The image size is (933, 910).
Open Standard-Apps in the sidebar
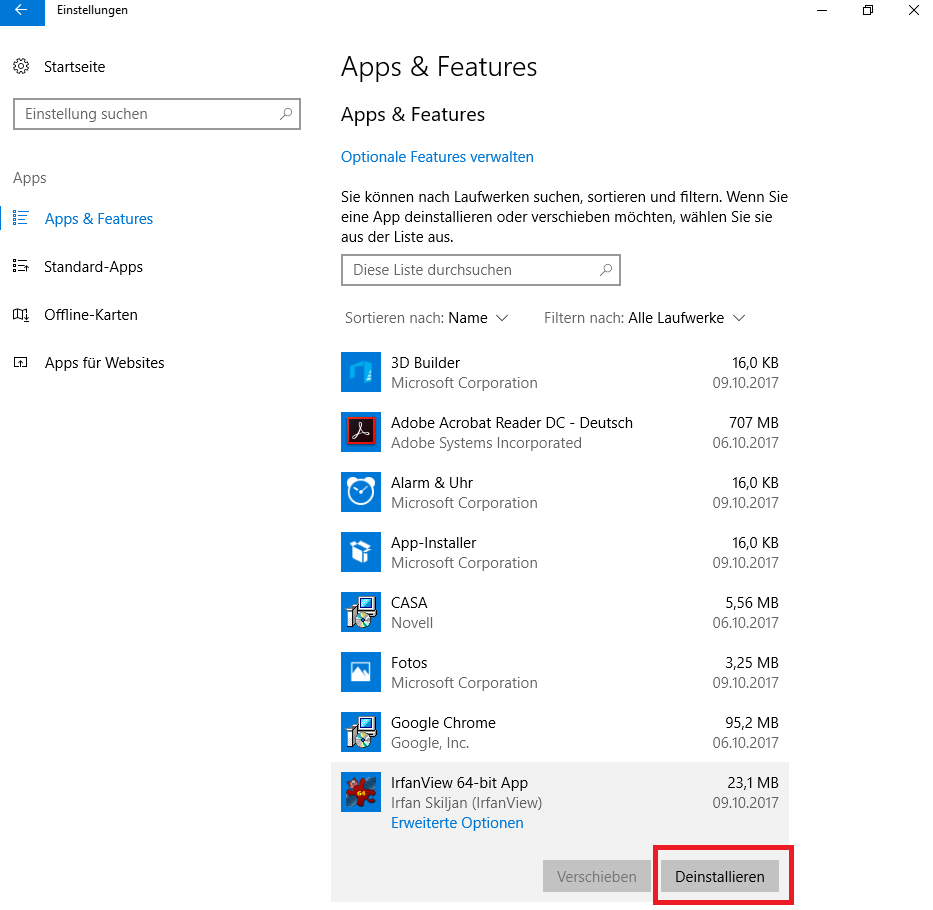click(x=93, y=267)
